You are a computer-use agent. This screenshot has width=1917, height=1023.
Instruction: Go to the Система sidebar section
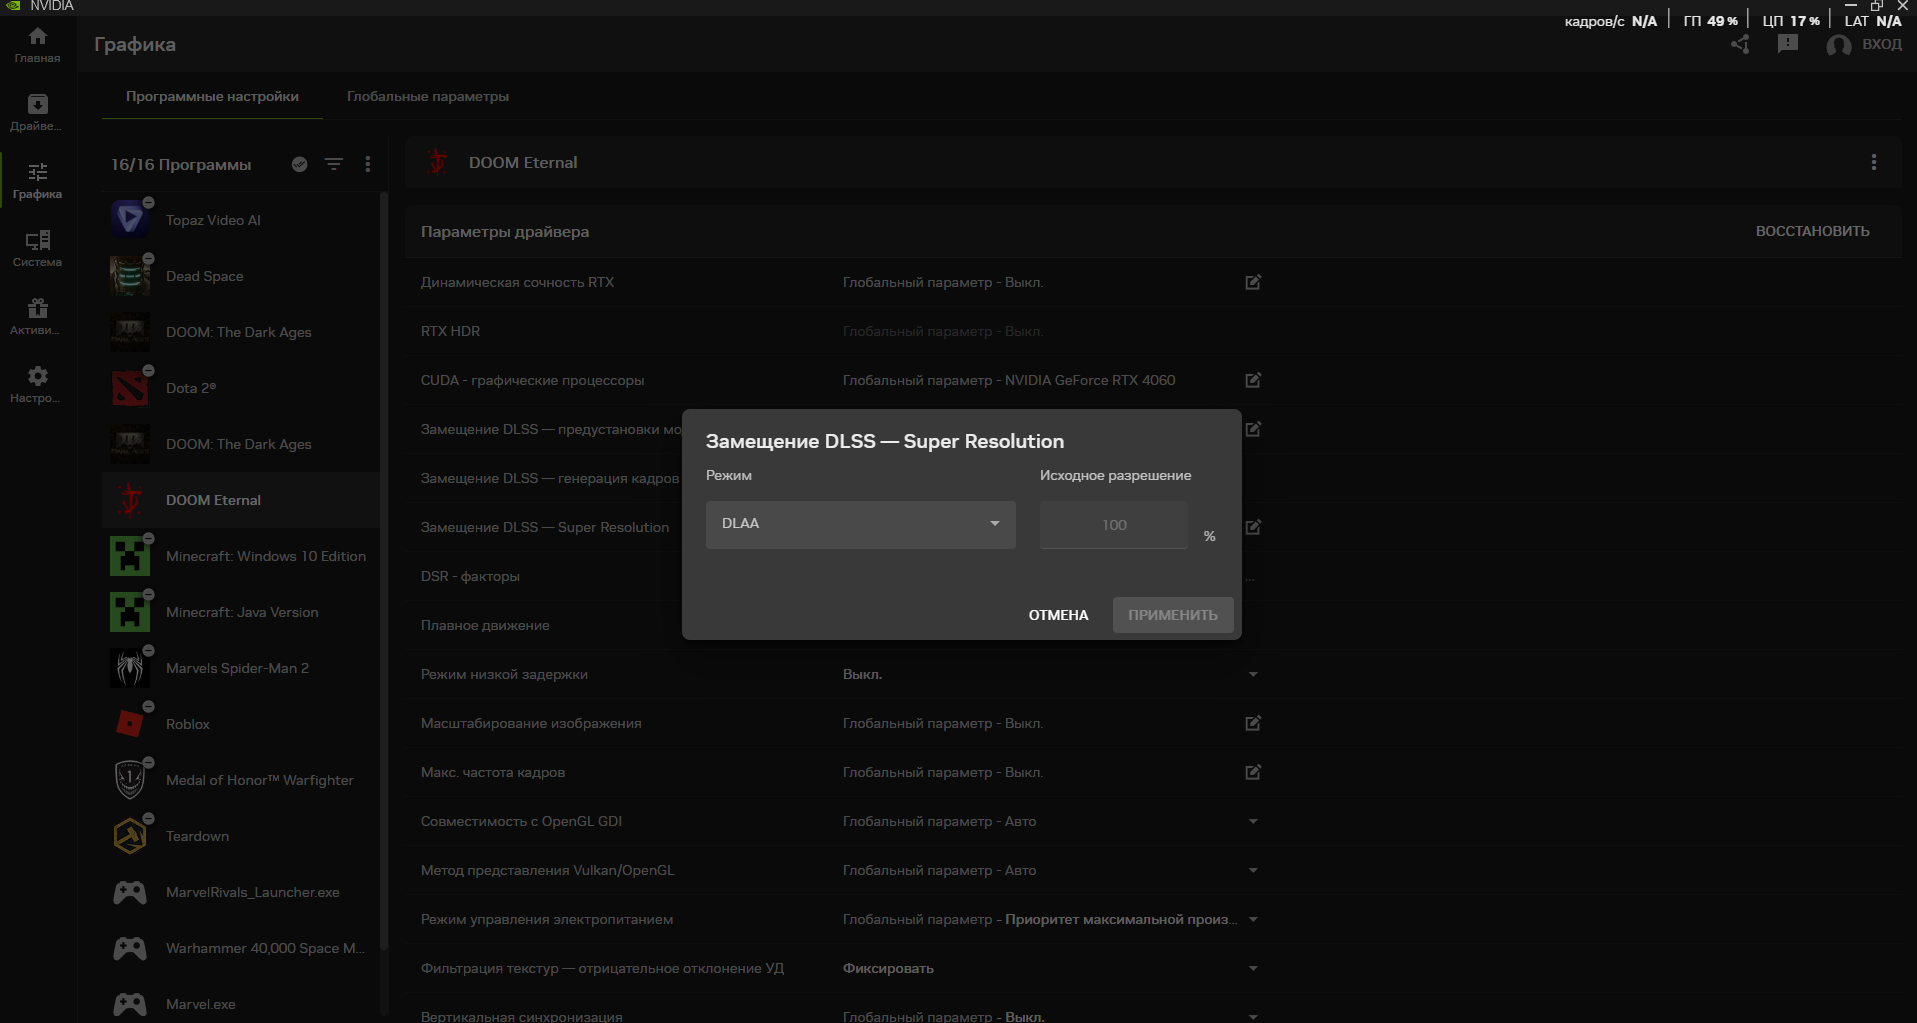point(37,248)
